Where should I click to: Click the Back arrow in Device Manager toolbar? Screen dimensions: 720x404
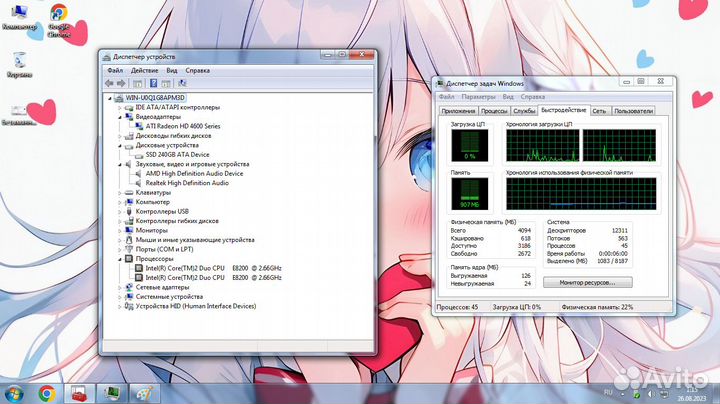pos(109,83)
